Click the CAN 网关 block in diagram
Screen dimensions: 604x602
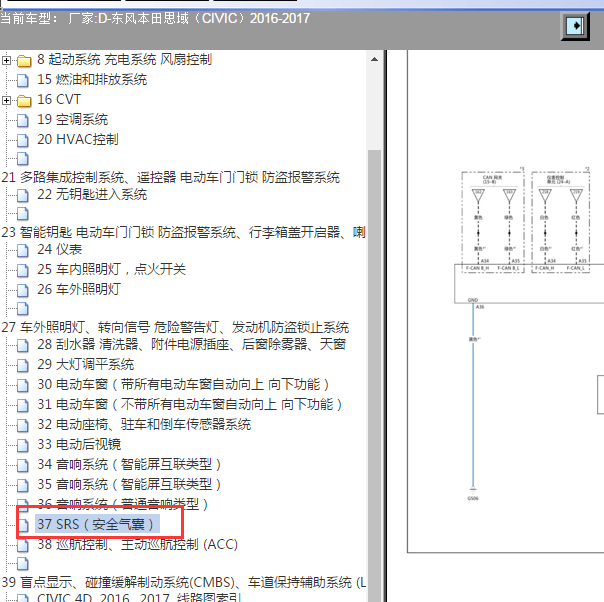[x=493, y=222]
